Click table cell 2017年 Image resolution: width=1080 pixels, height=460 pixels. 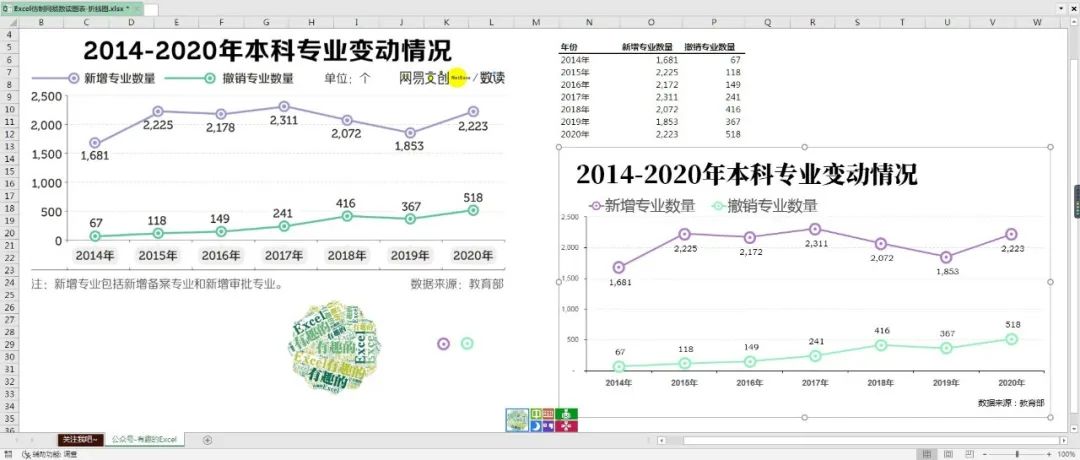click(x=575, y=97)
